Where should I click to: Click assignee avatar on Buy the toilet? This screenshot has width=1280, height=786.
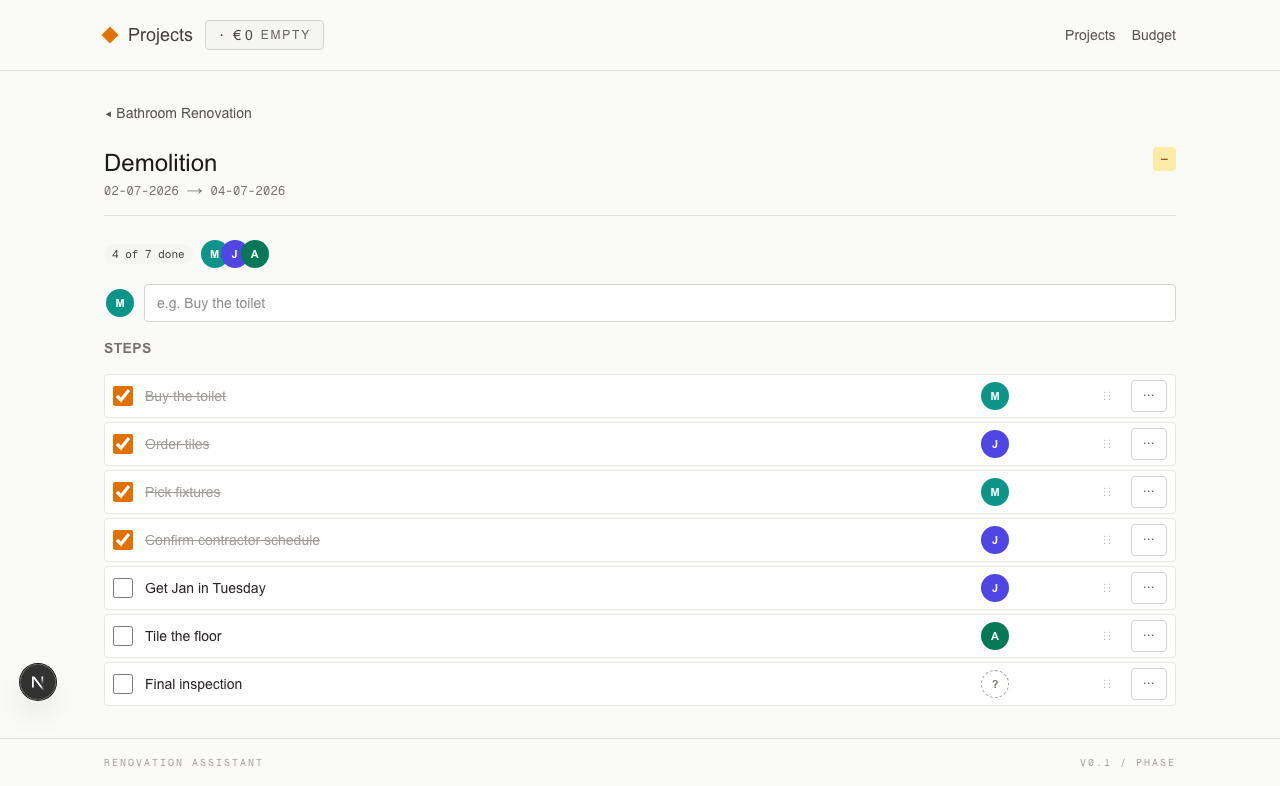coord(995,396)
